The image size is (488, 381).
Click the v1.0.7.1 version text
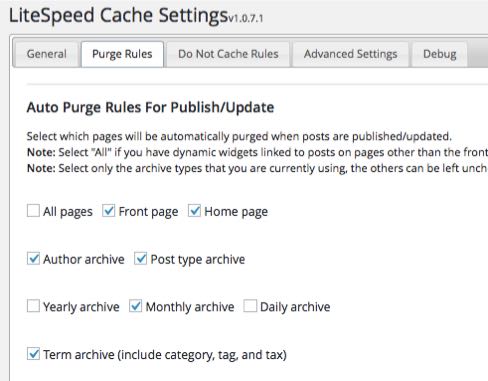246,19
